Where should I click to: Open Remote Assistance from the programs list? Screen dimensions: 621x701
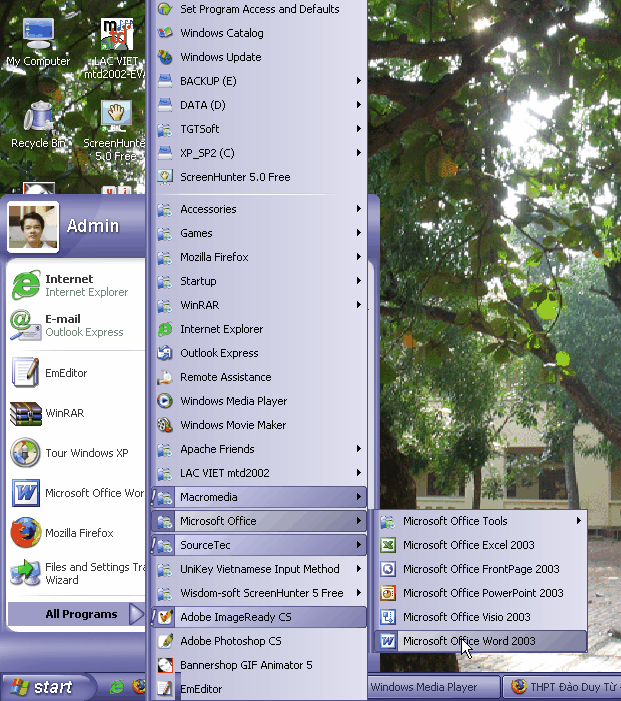point(225,377)
